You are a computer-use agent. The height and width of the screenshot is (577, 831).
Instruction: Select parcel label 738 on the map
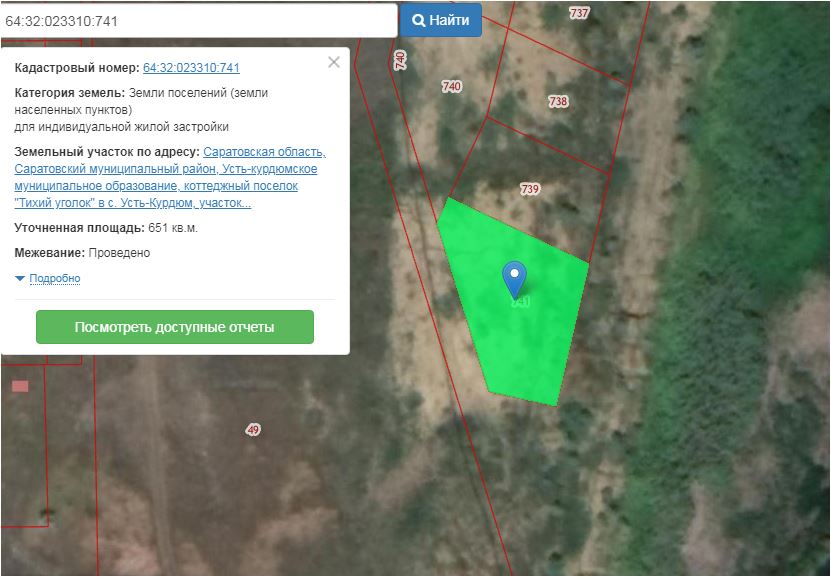[x=558, y=101]
